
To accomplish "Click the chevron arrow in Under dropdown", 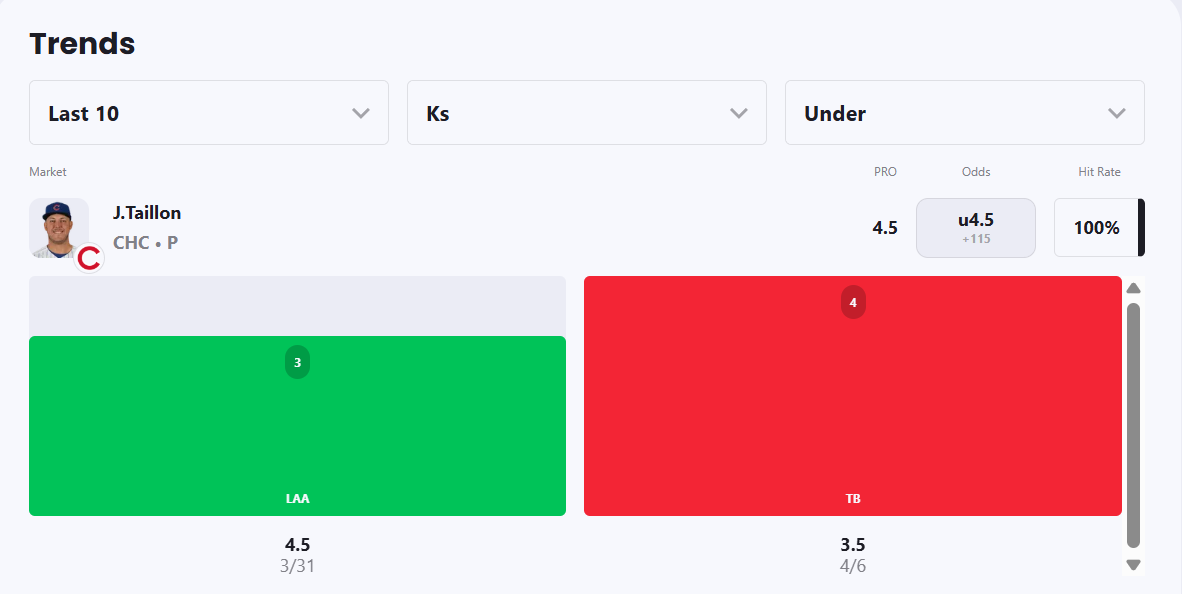I will tap(1117, 113).
